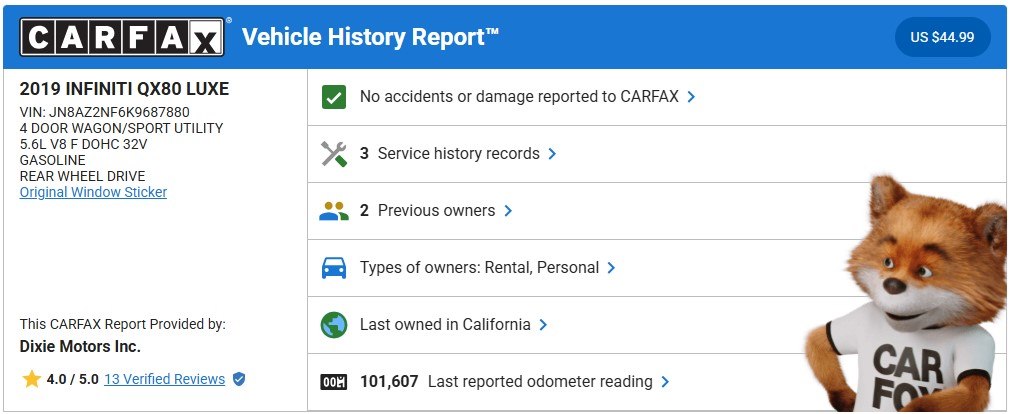Click the globe Last owned icon
This screenshot has width=1010, height=414.
[334, 325]
